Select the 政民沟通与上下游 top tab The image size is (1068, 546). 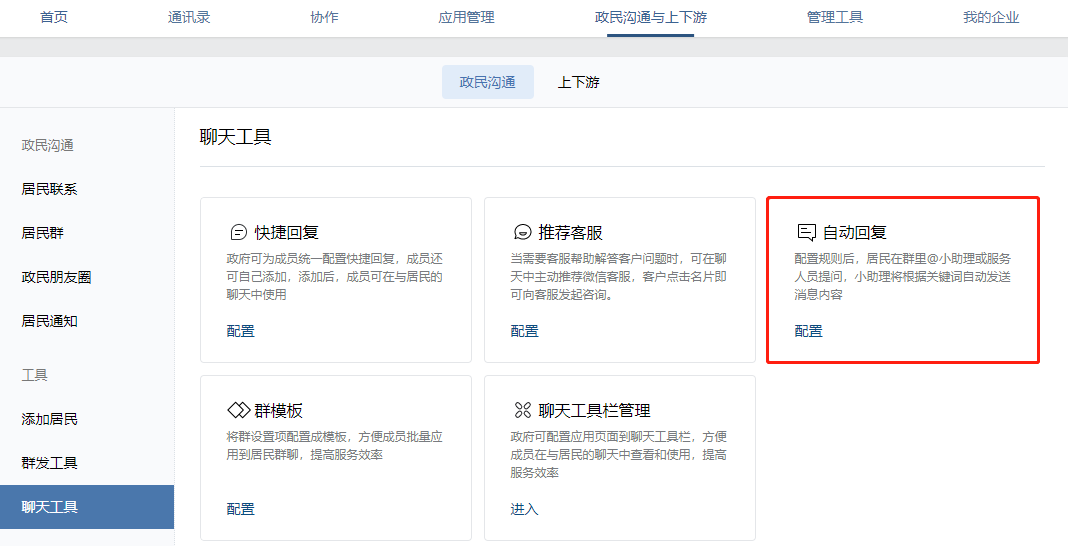tap(650, 18)
